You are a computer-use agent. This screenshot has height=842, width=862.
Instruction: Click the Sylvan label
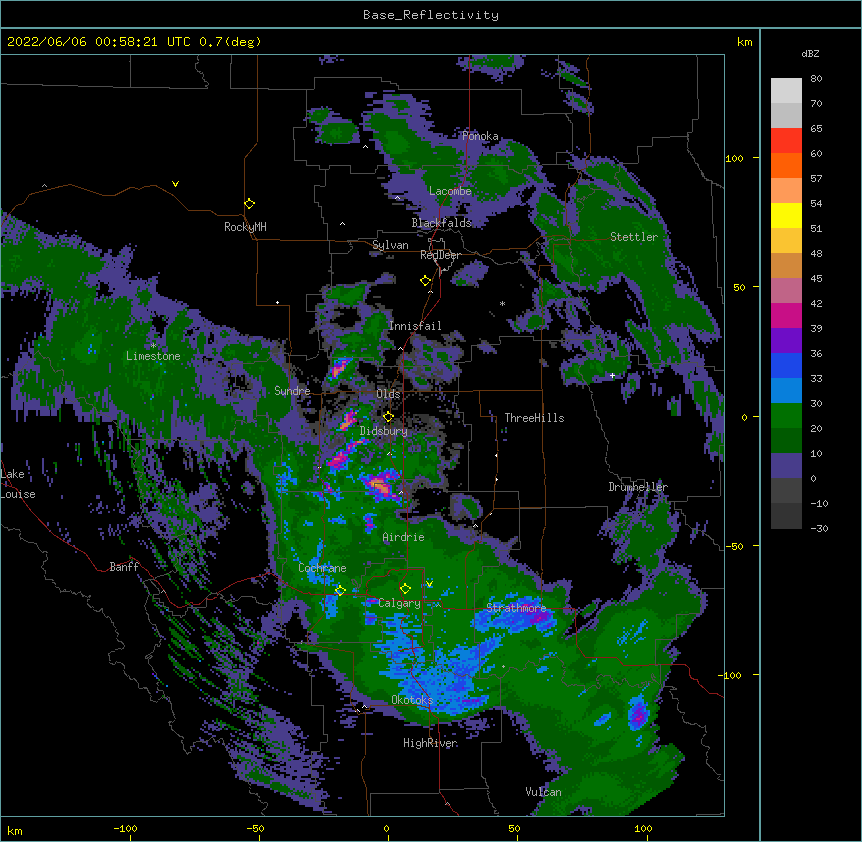390,245
